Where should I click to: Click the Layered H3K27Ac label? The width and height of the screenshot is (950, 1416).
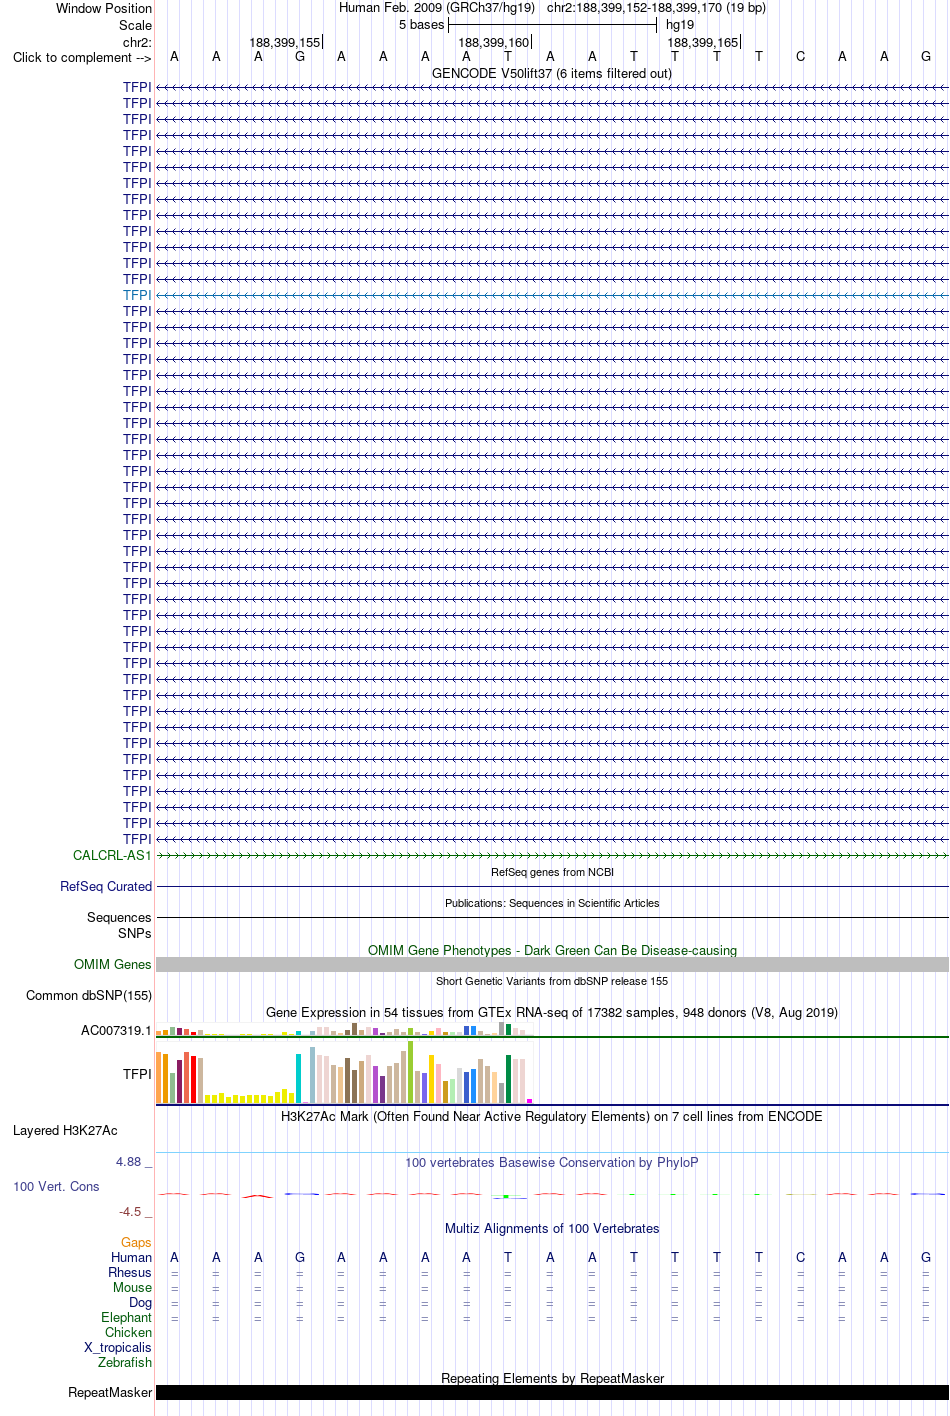point(65,1130)
